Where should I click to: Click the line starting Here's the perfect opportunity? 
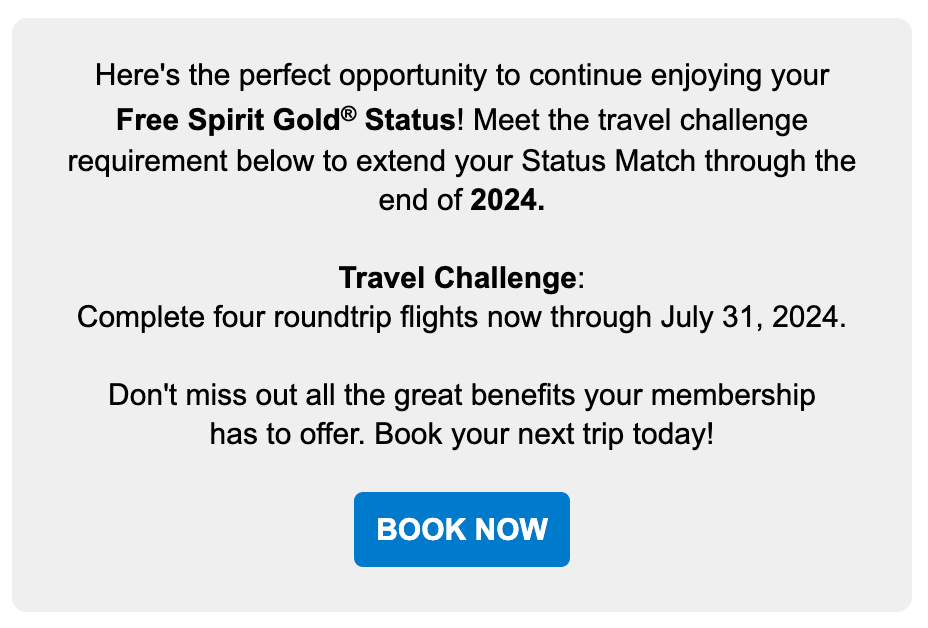click(x=462, y=76)
